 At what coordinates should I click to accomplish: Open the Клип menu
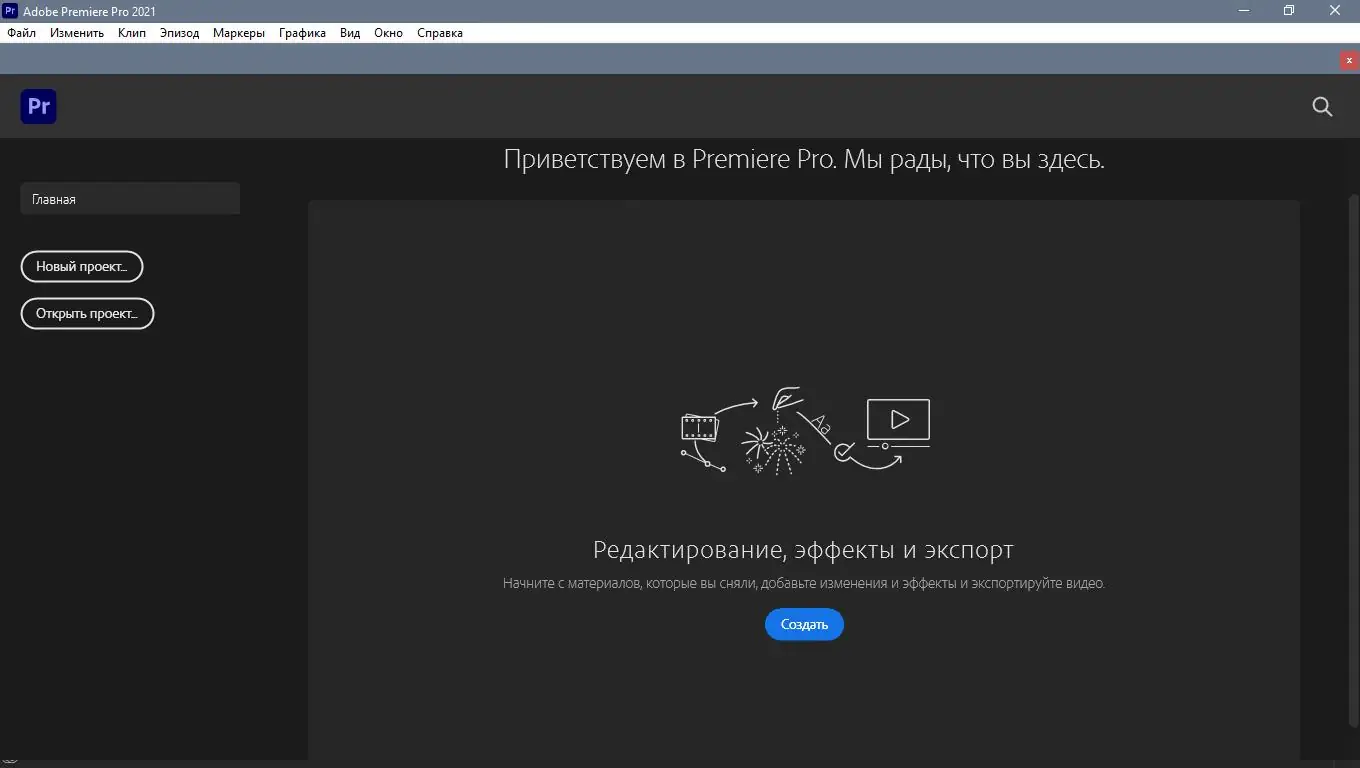131,32
